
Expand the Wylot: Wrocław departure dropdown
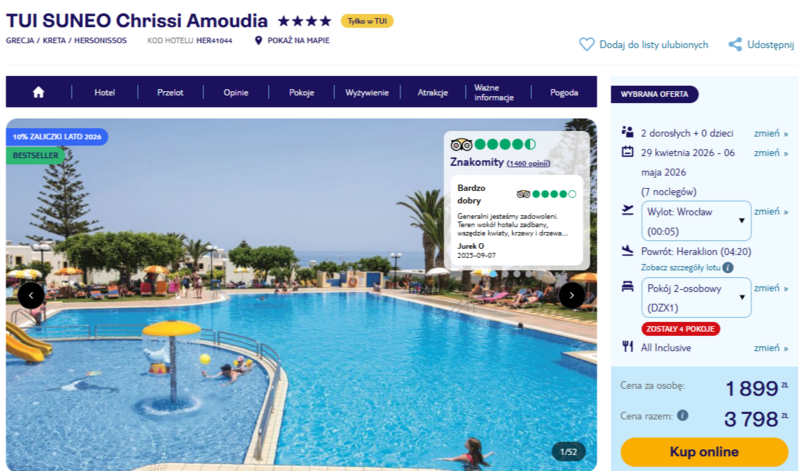696,221
